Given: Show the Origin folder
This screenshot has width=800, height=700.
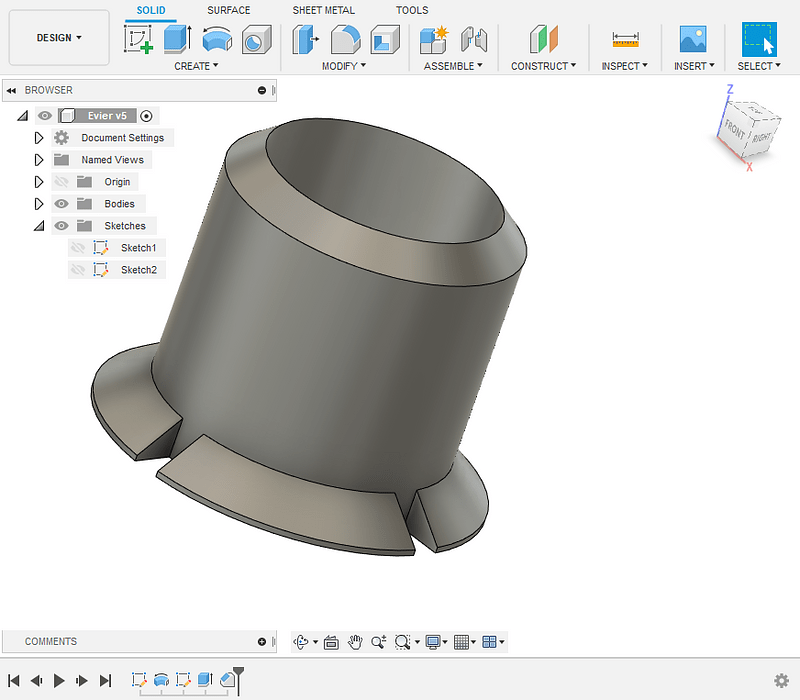Looking at the screenshot, I should (x=61, y=182).
